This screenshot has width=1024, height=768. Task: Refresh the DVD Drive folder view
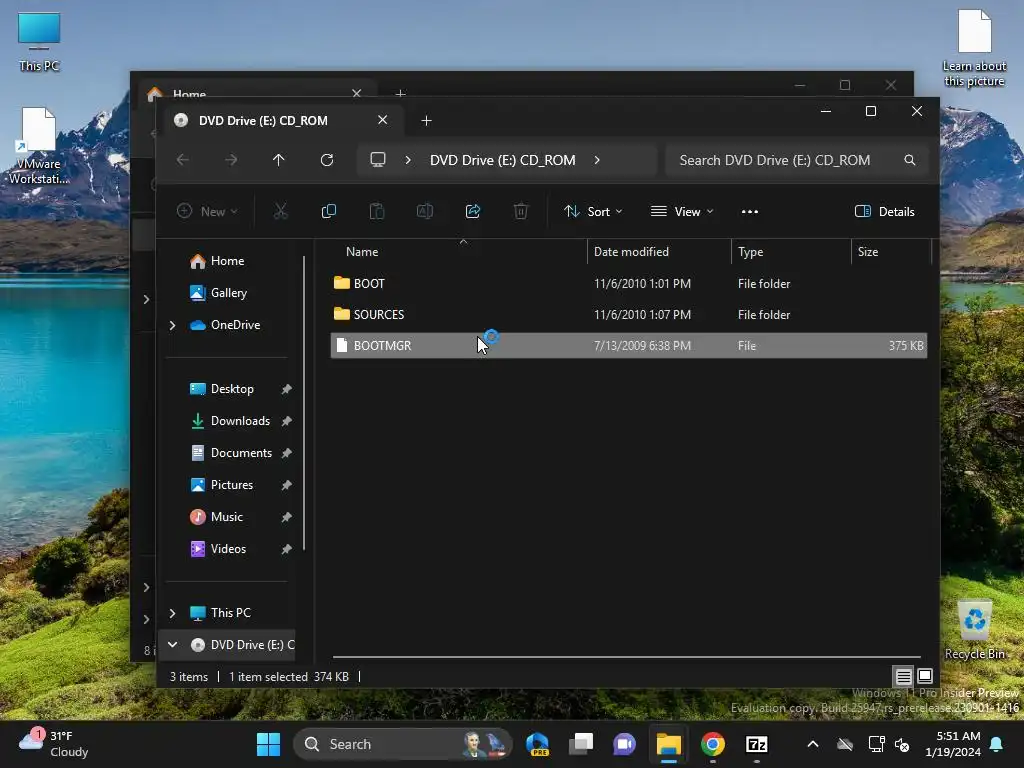point(327,160)
